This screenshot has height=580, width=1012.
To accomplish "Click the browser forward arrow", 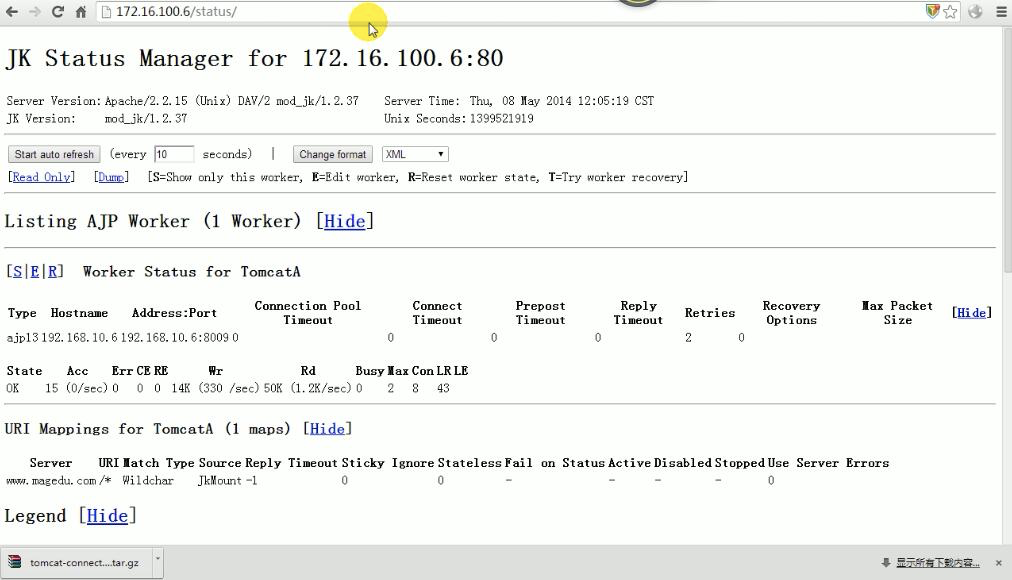I will pos(34,12).
